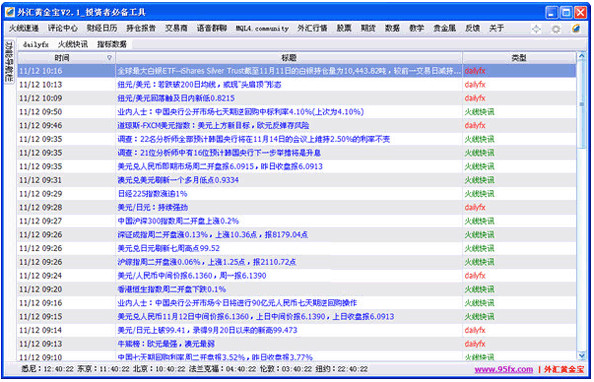Click the vertical scrollbar thumb of the news list

coord(581,104)
